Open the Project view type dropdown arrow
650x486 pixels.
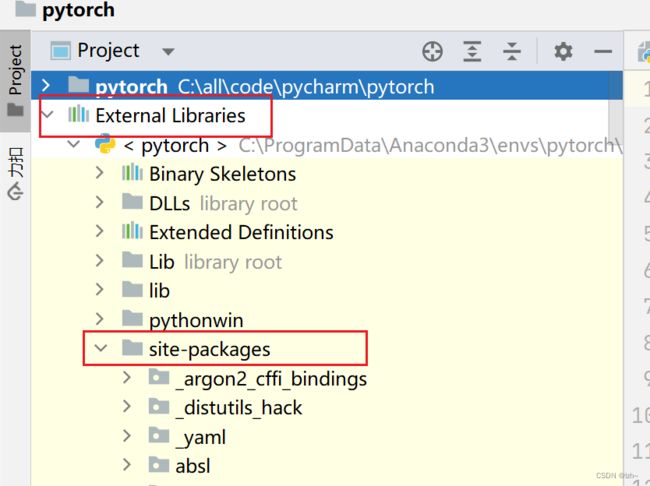click(168, 52)
